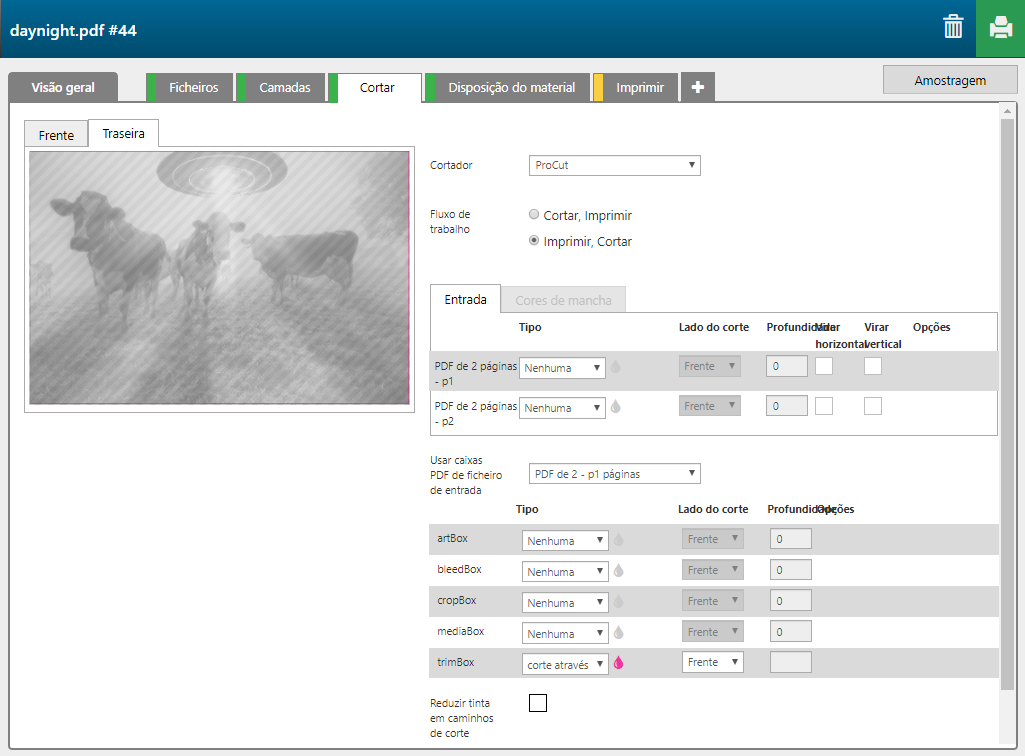1025x756 pixels.
Task: Open the Frente preview tab
Action: coord(56,135)
